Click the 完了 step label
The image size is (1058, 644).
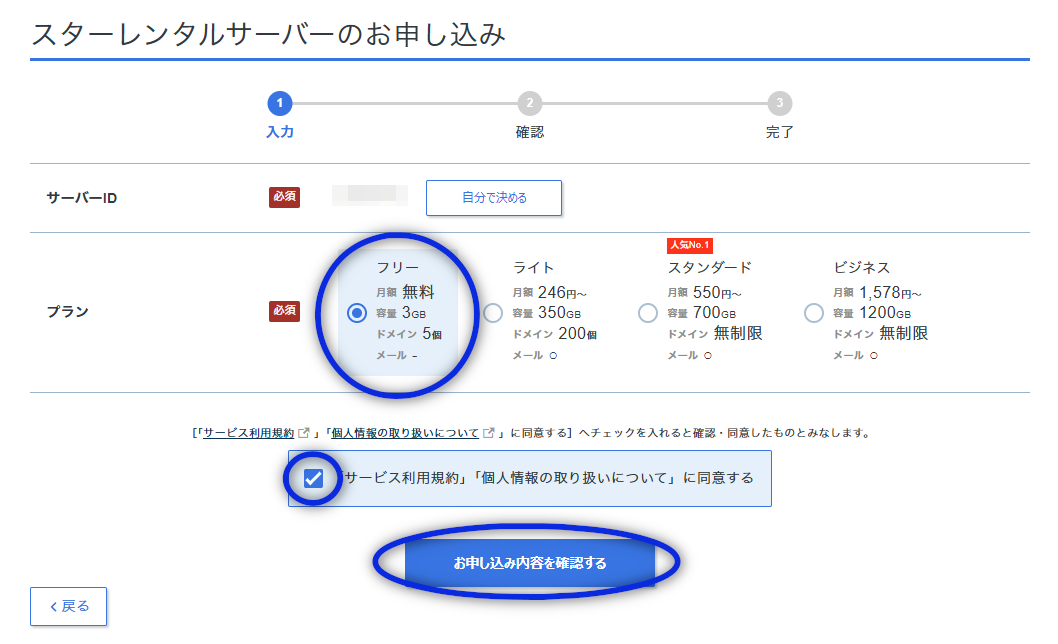[779, 132]
